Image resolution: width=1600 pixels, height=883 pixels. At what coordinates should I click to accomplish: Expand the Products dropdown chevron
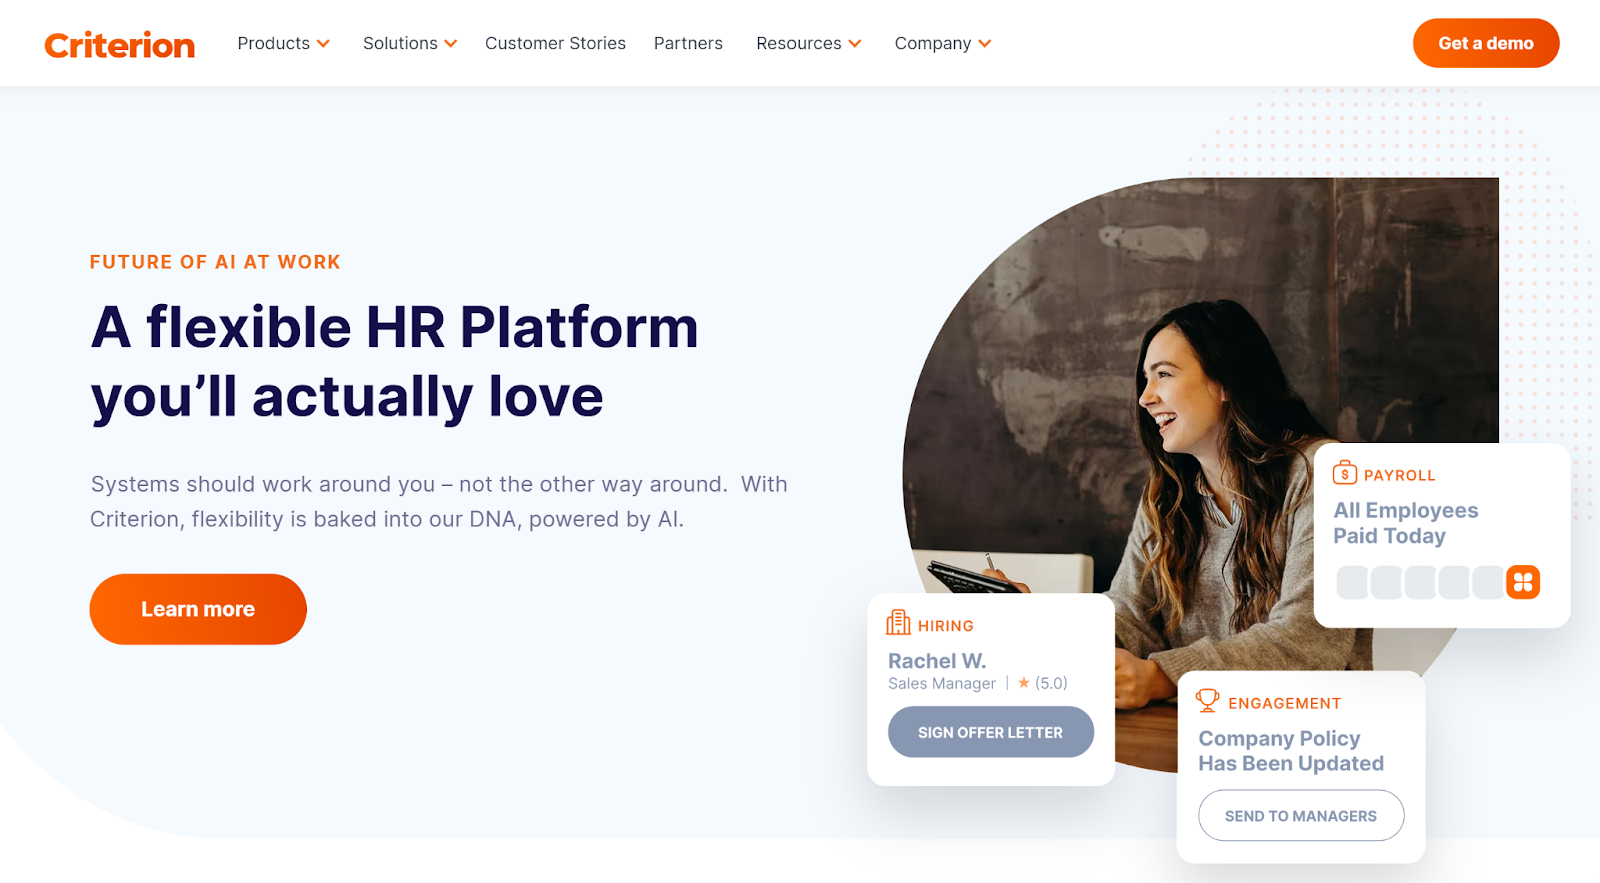point(323,44)
